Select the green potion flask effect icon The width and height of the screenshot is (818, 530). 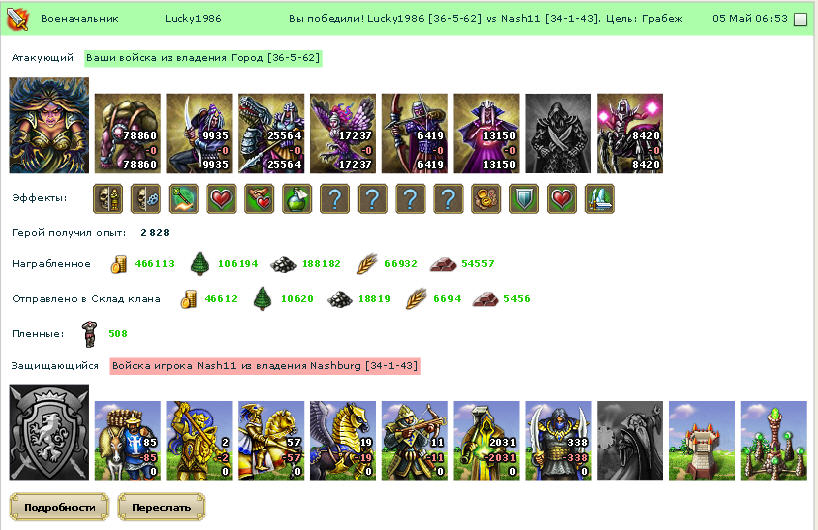coord(297,199)
